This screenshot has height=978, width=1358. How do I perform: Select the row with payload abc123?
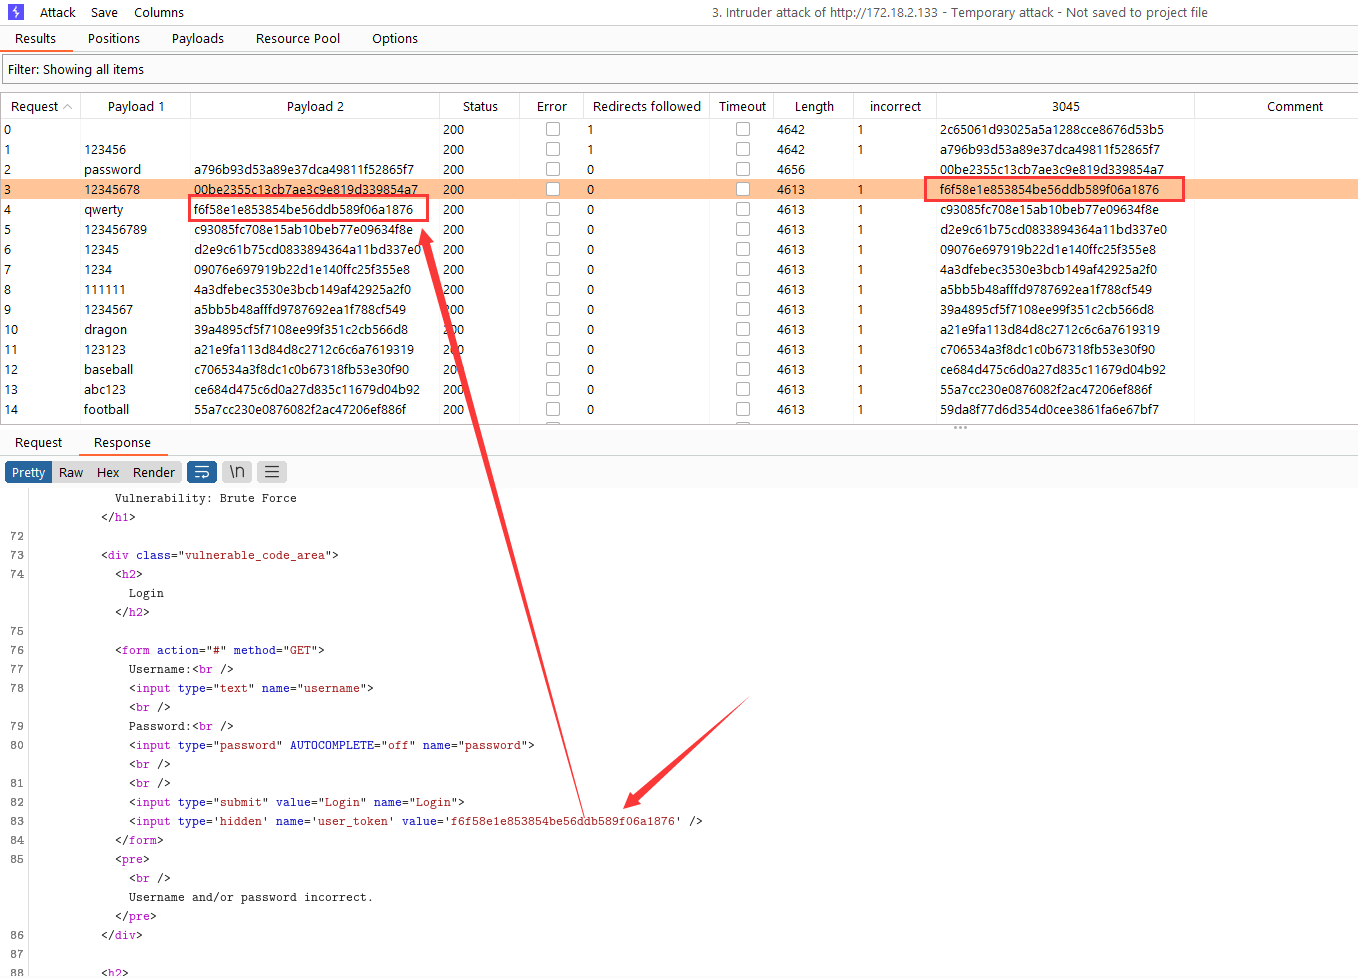point(679,389)
